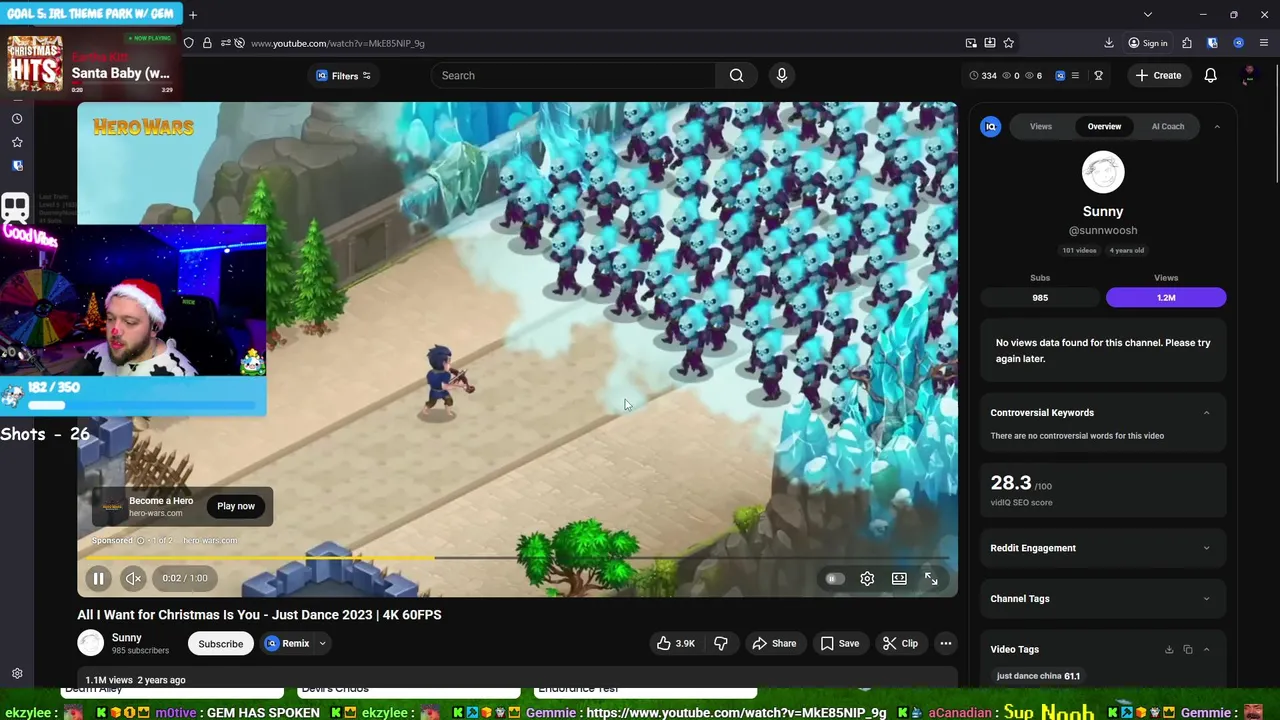This screenshot has height=720, width=1280.
Task: Click the vidIQ round logo in the panel
Action: [990, 127]
